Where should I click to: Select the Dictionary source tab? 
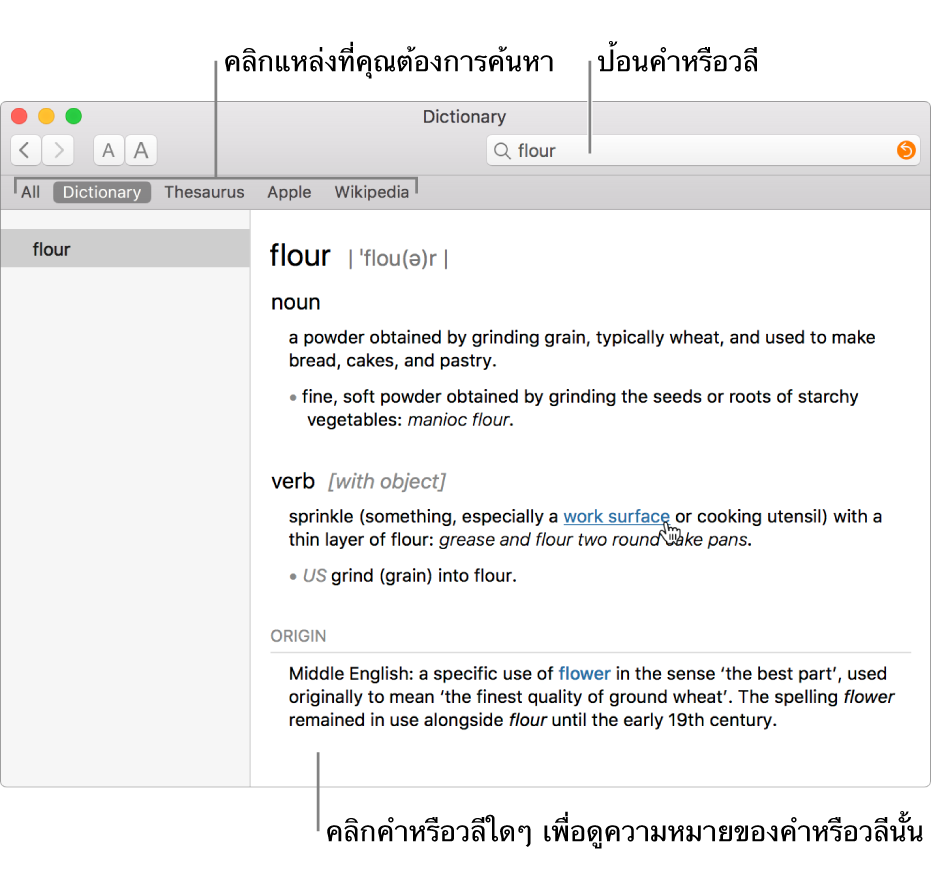tap(102, 192)
